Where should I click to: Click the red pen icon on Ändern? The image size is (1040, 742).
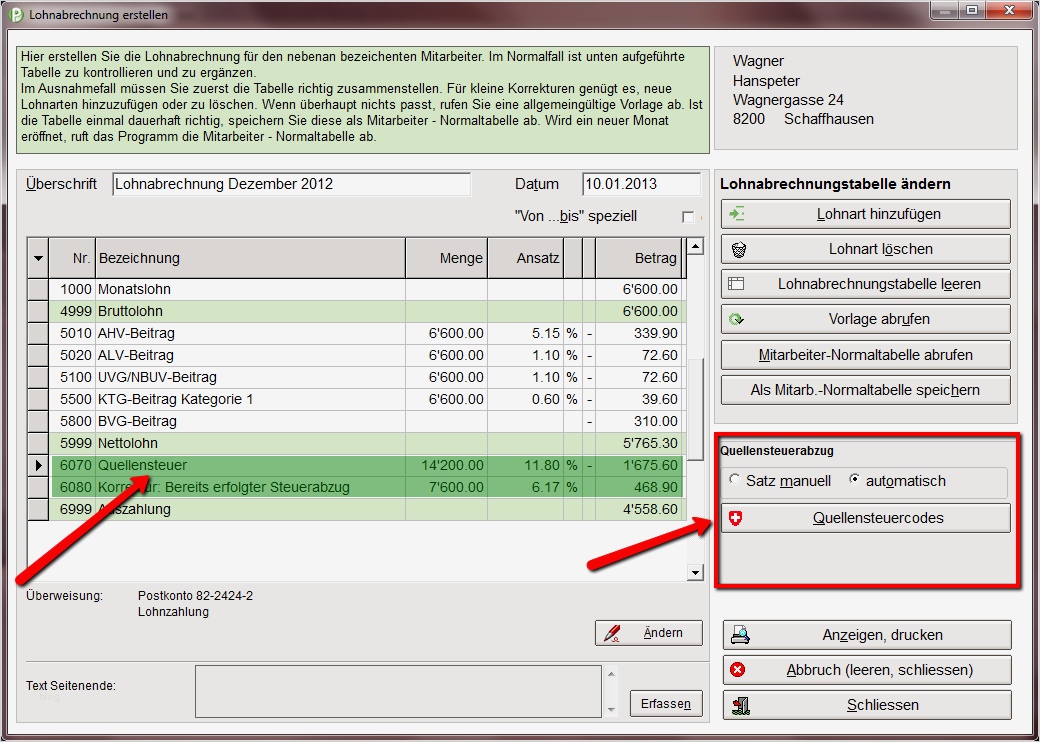tap(612, 633)
